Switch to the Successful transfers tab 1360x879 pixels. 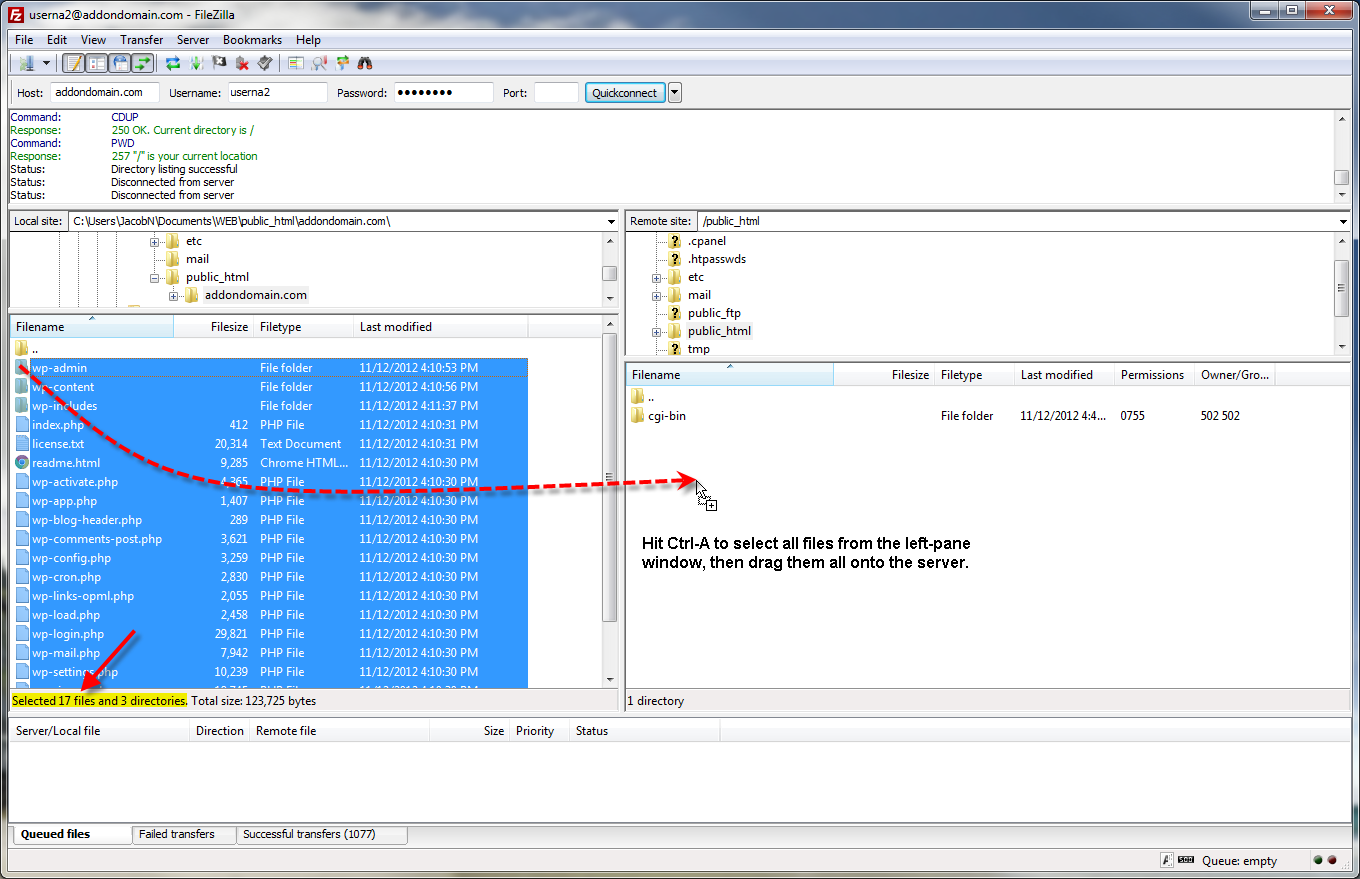pos(322,834)
